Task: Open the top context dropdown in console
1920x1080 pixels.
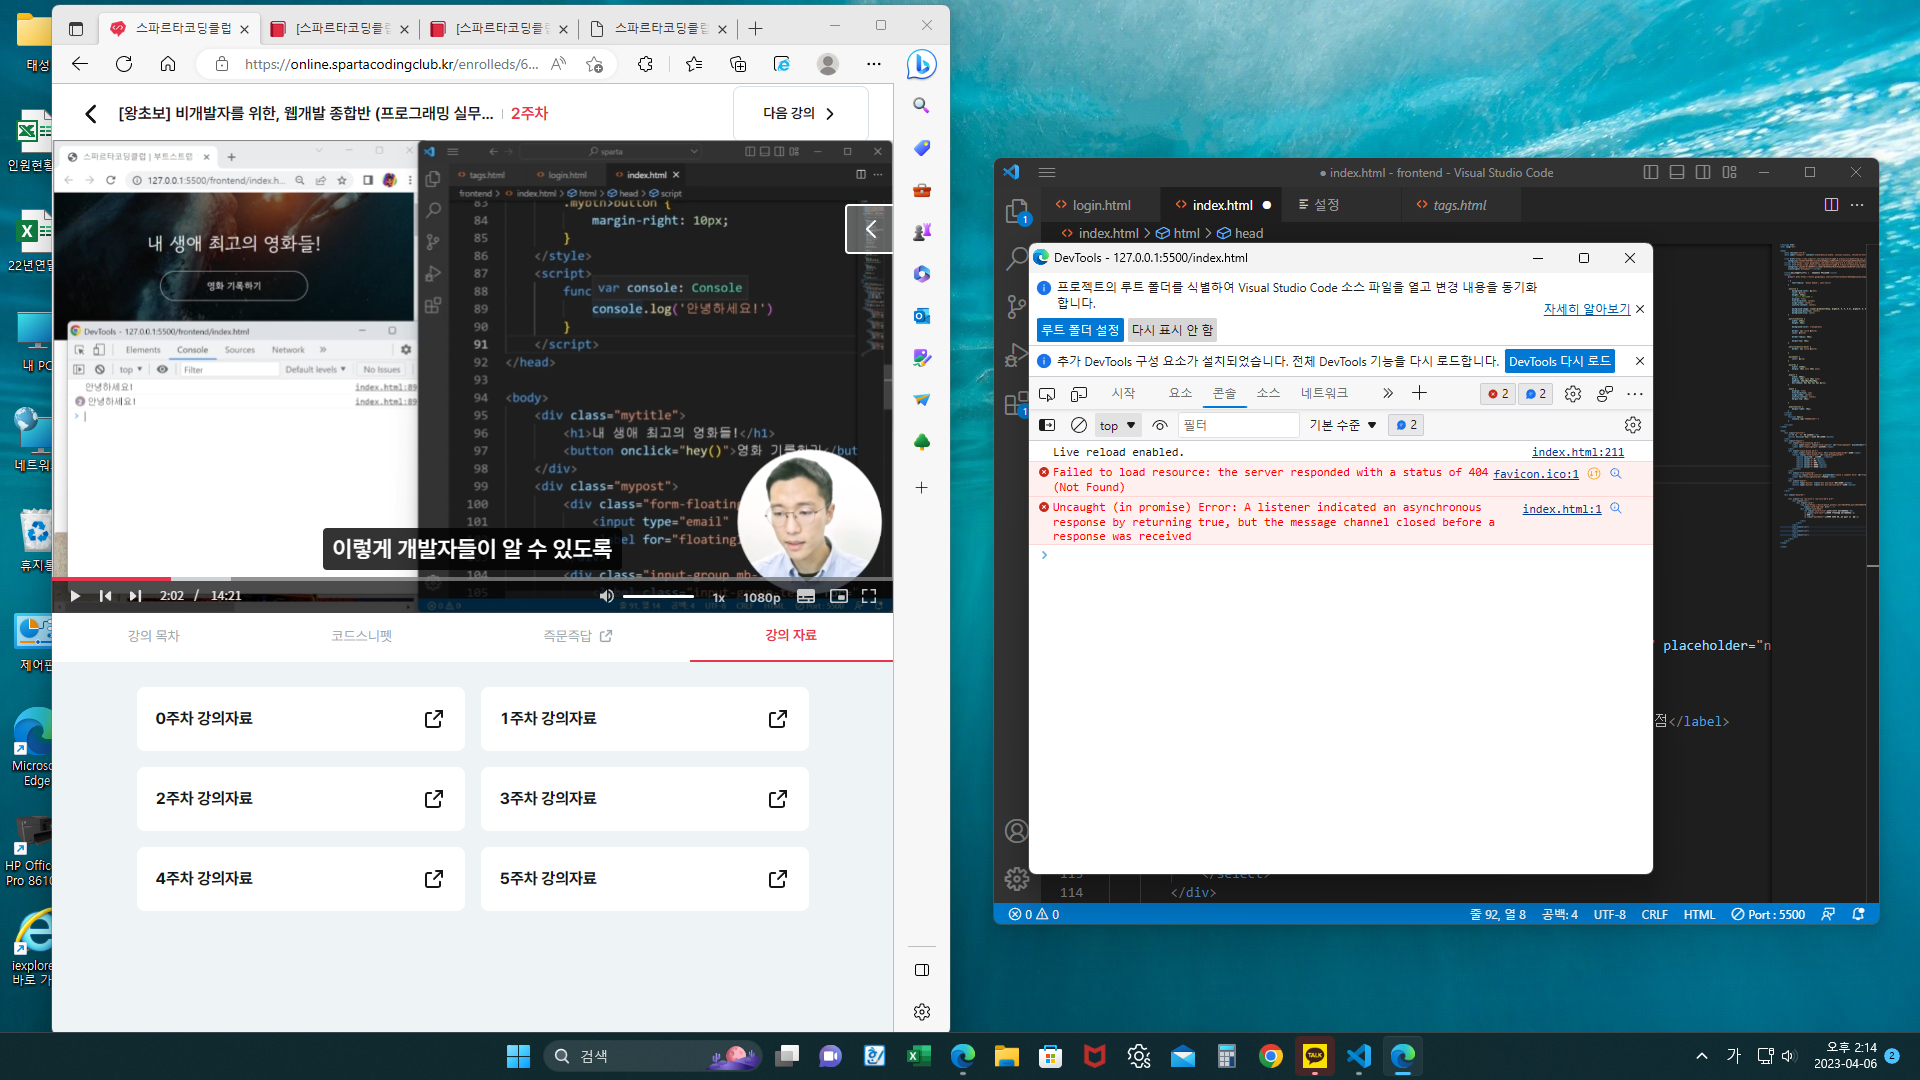Action: (1118, 425)
